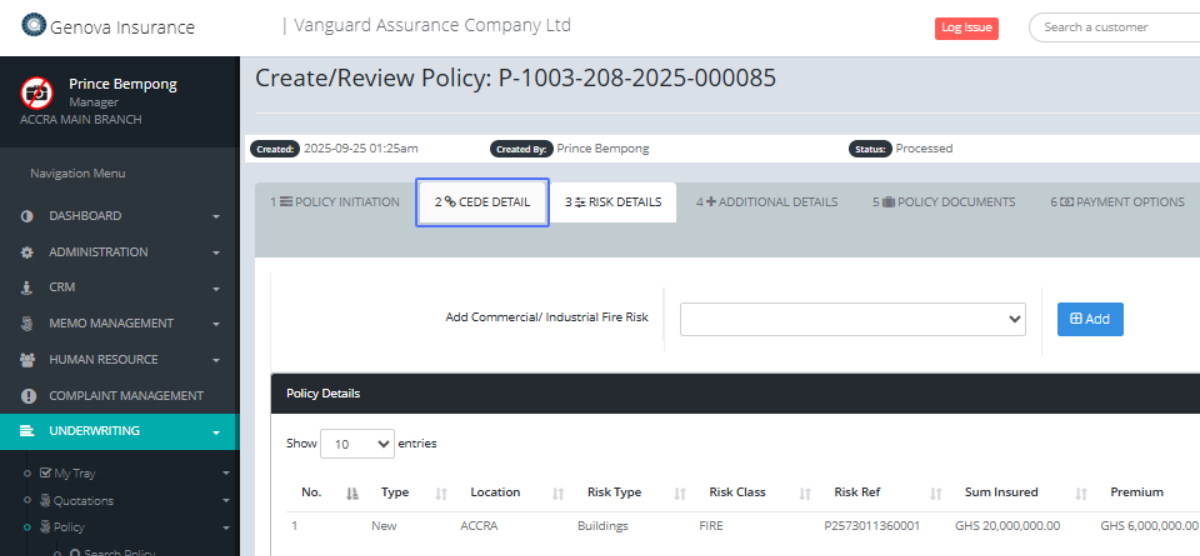
Task: Open the show entries count dropdown
Action: click(x=357, y=444)
